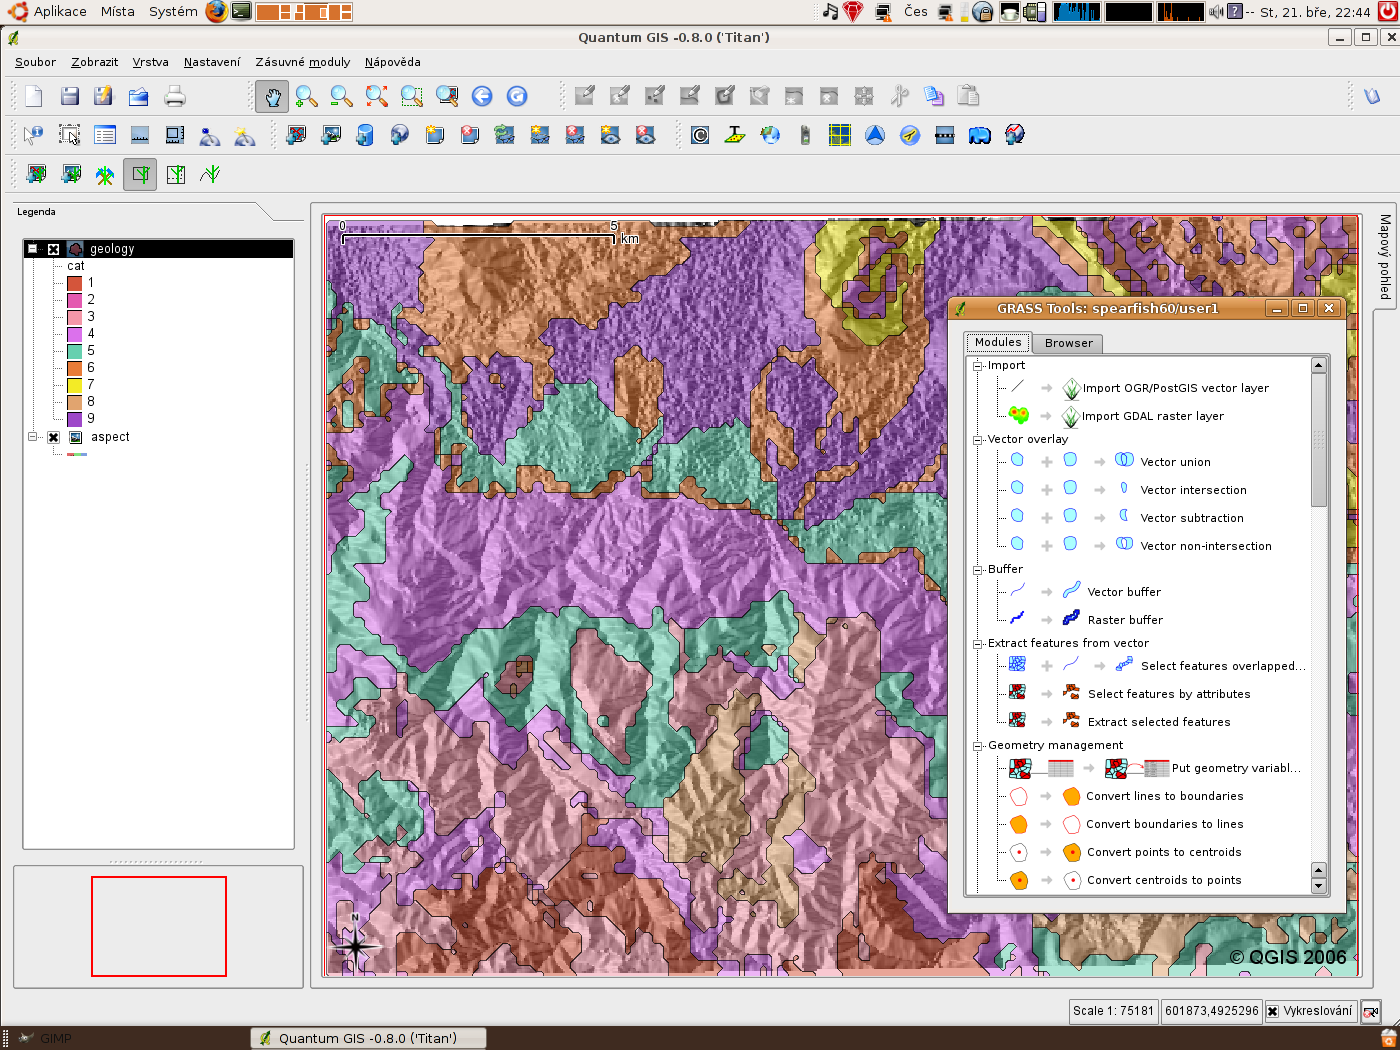This screenshot has width=1400, height=1050.
Task: Open the Nápověda menu
Action: point(392,62)
